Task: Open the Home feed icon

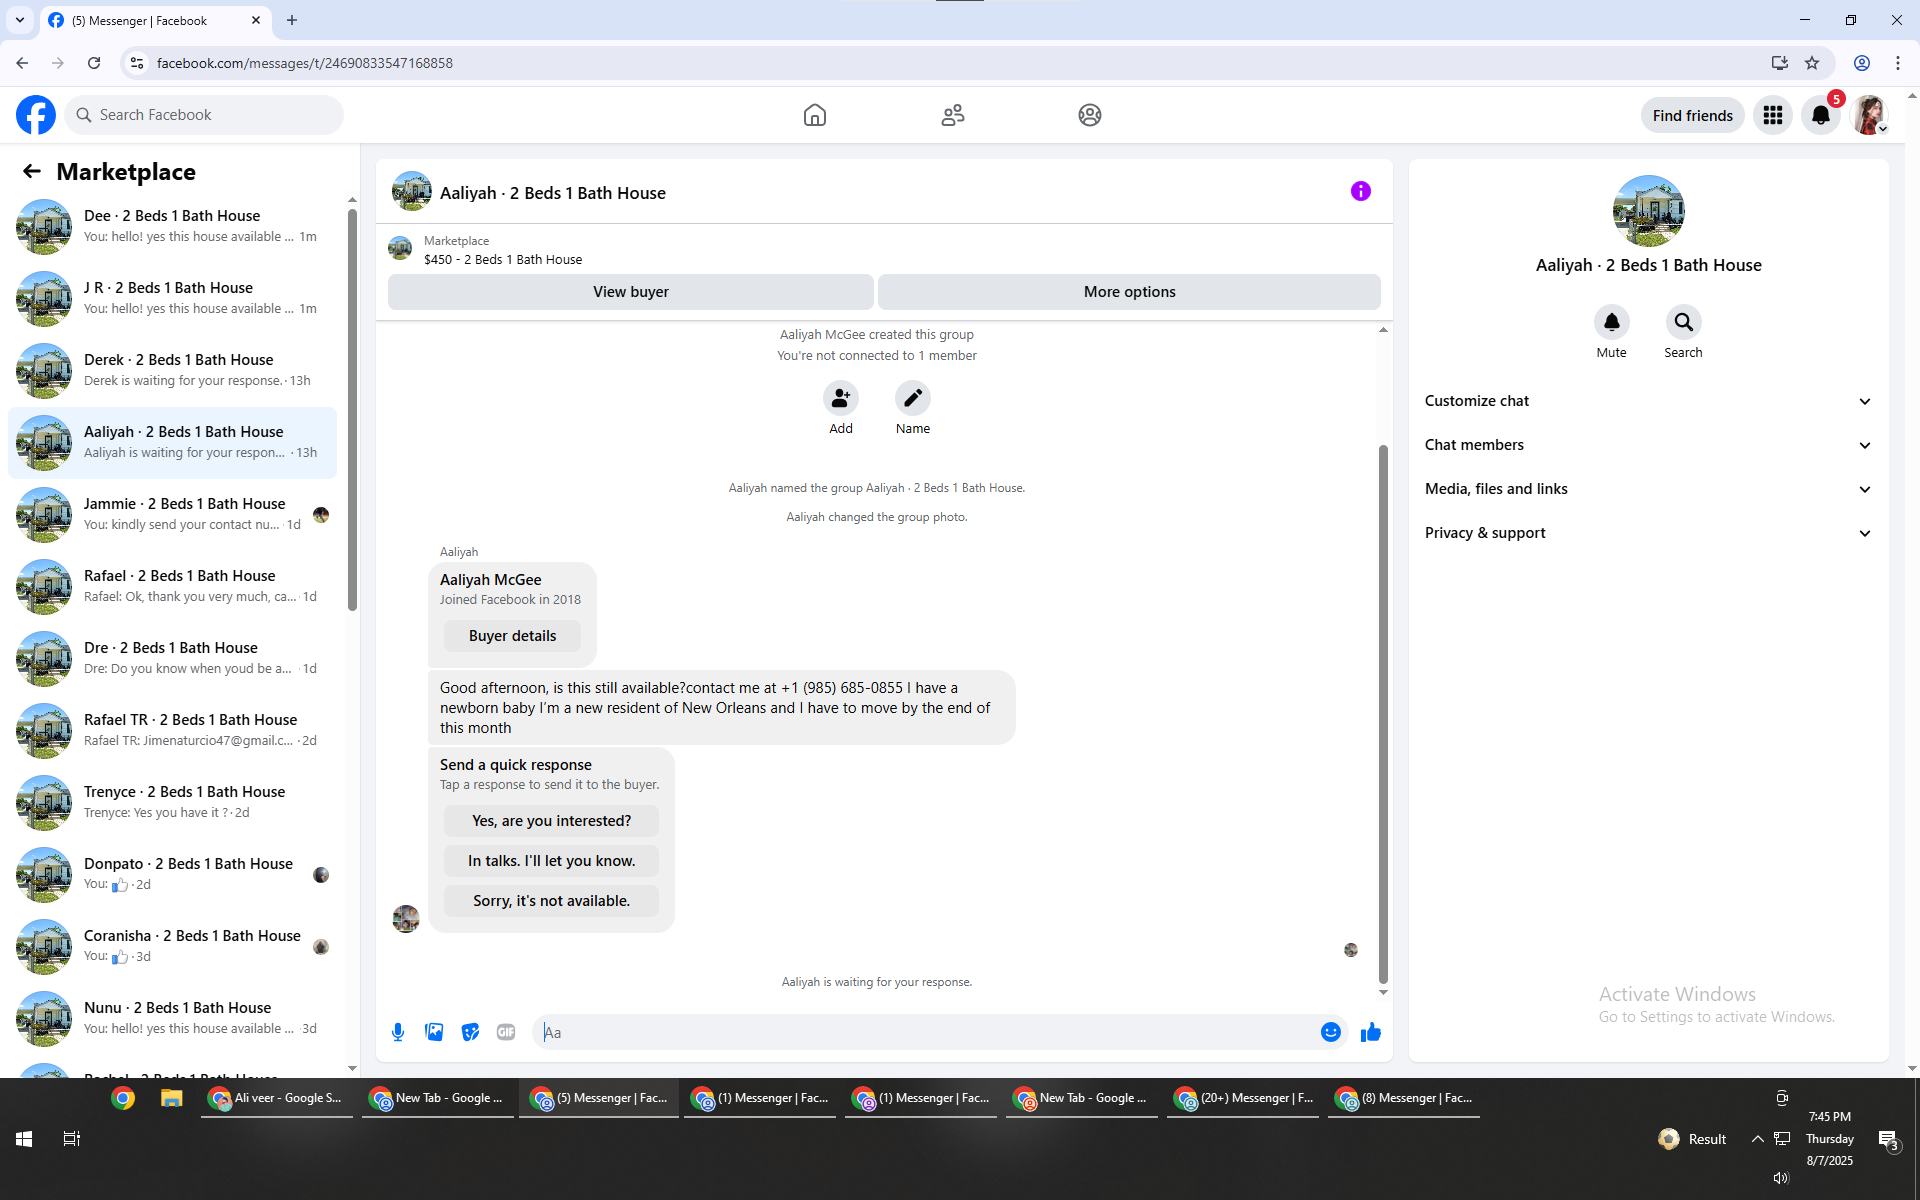Action: [x=815, y=115]
